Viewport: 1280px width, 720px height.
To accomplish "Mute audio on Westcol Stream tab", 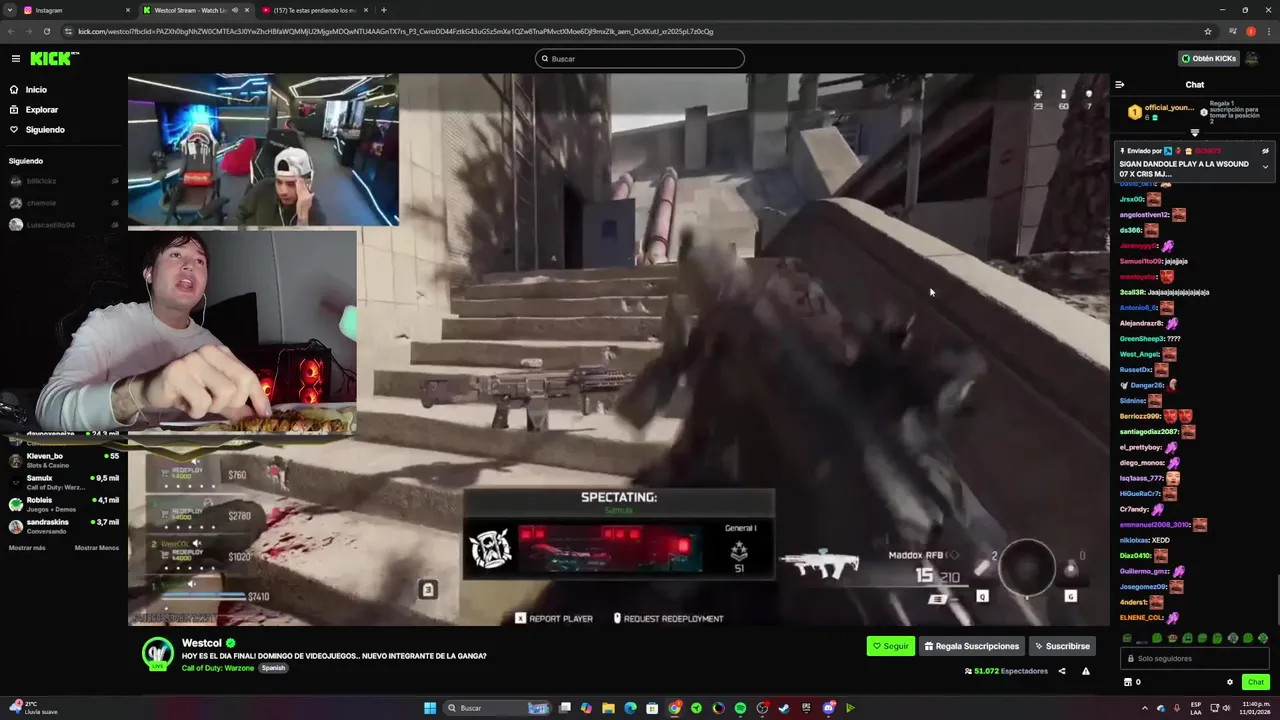I will [x=235, y=10].
